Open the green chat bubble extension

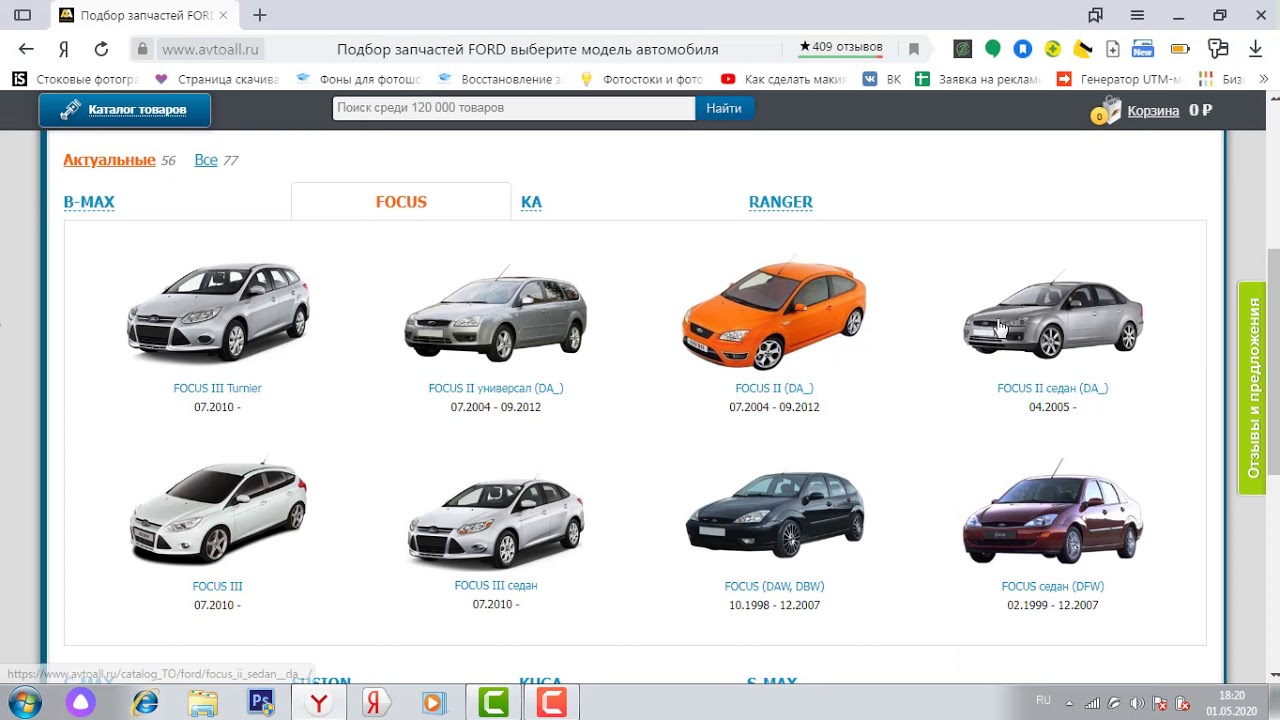click(x=992, y=49)
